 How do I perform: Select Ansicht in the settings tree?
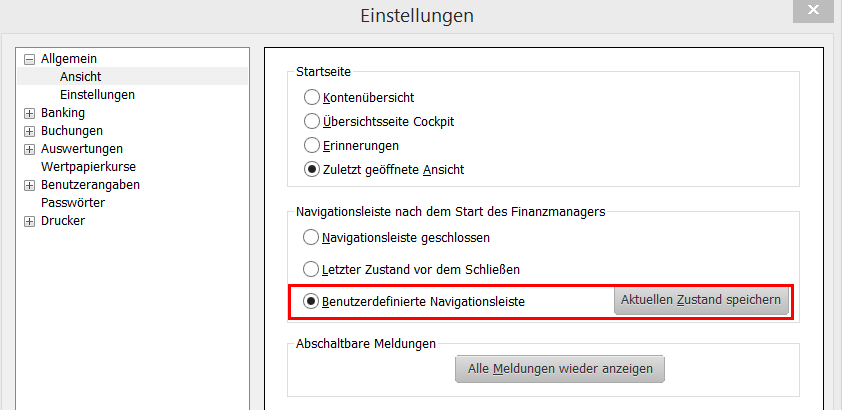click(81, 77)
